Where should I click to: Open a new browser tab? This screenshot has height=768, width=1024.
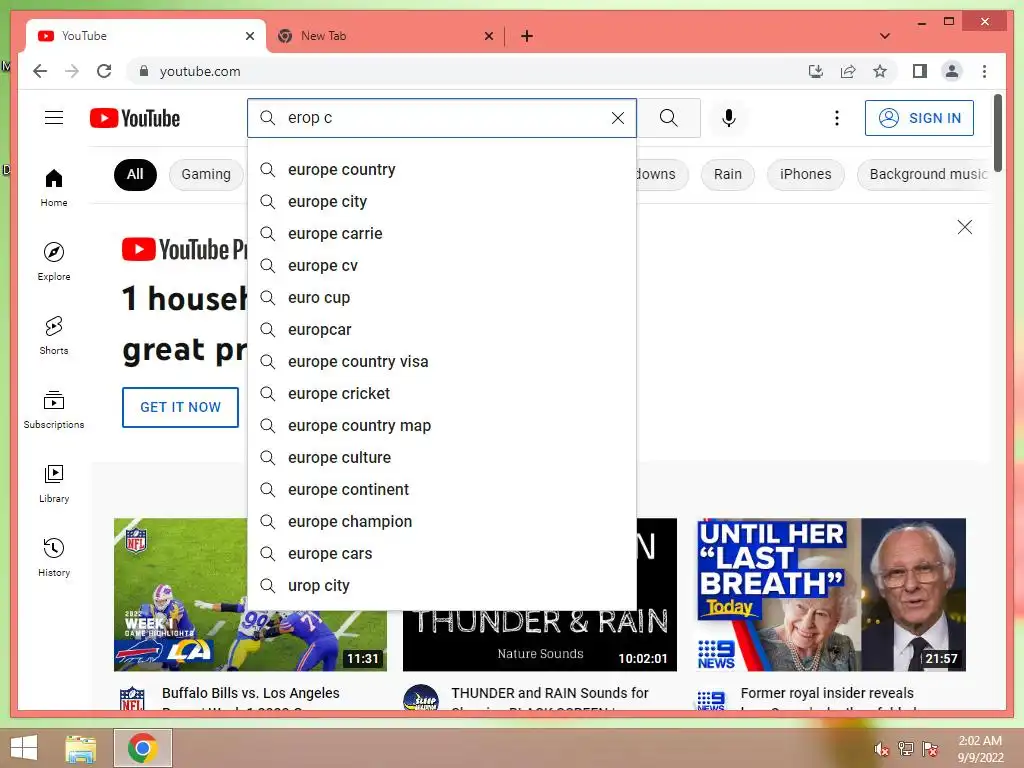[x=527, y=36]
